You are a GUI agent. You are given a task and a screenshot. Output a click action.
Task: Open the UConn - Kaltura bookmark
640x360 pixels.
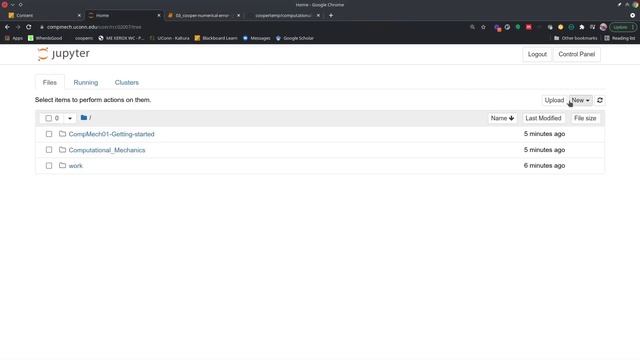[169, 38]
